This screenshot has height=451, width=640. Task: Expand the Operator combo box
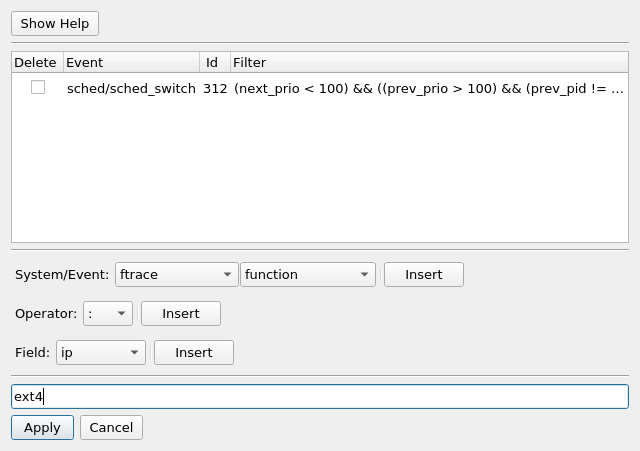pyautogui.click(x=108, y=313)
